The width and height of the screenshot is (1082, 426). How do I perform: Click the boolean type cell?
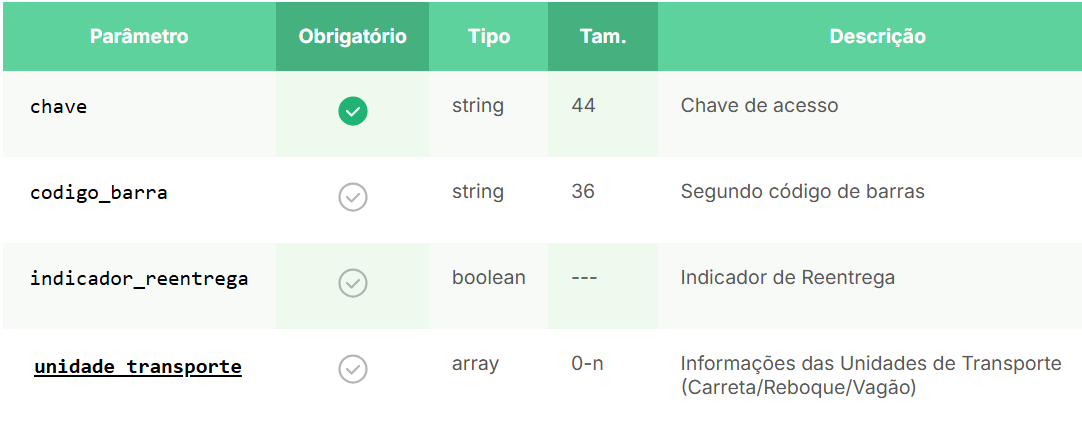pyautogui.click(x=489, y=278)
